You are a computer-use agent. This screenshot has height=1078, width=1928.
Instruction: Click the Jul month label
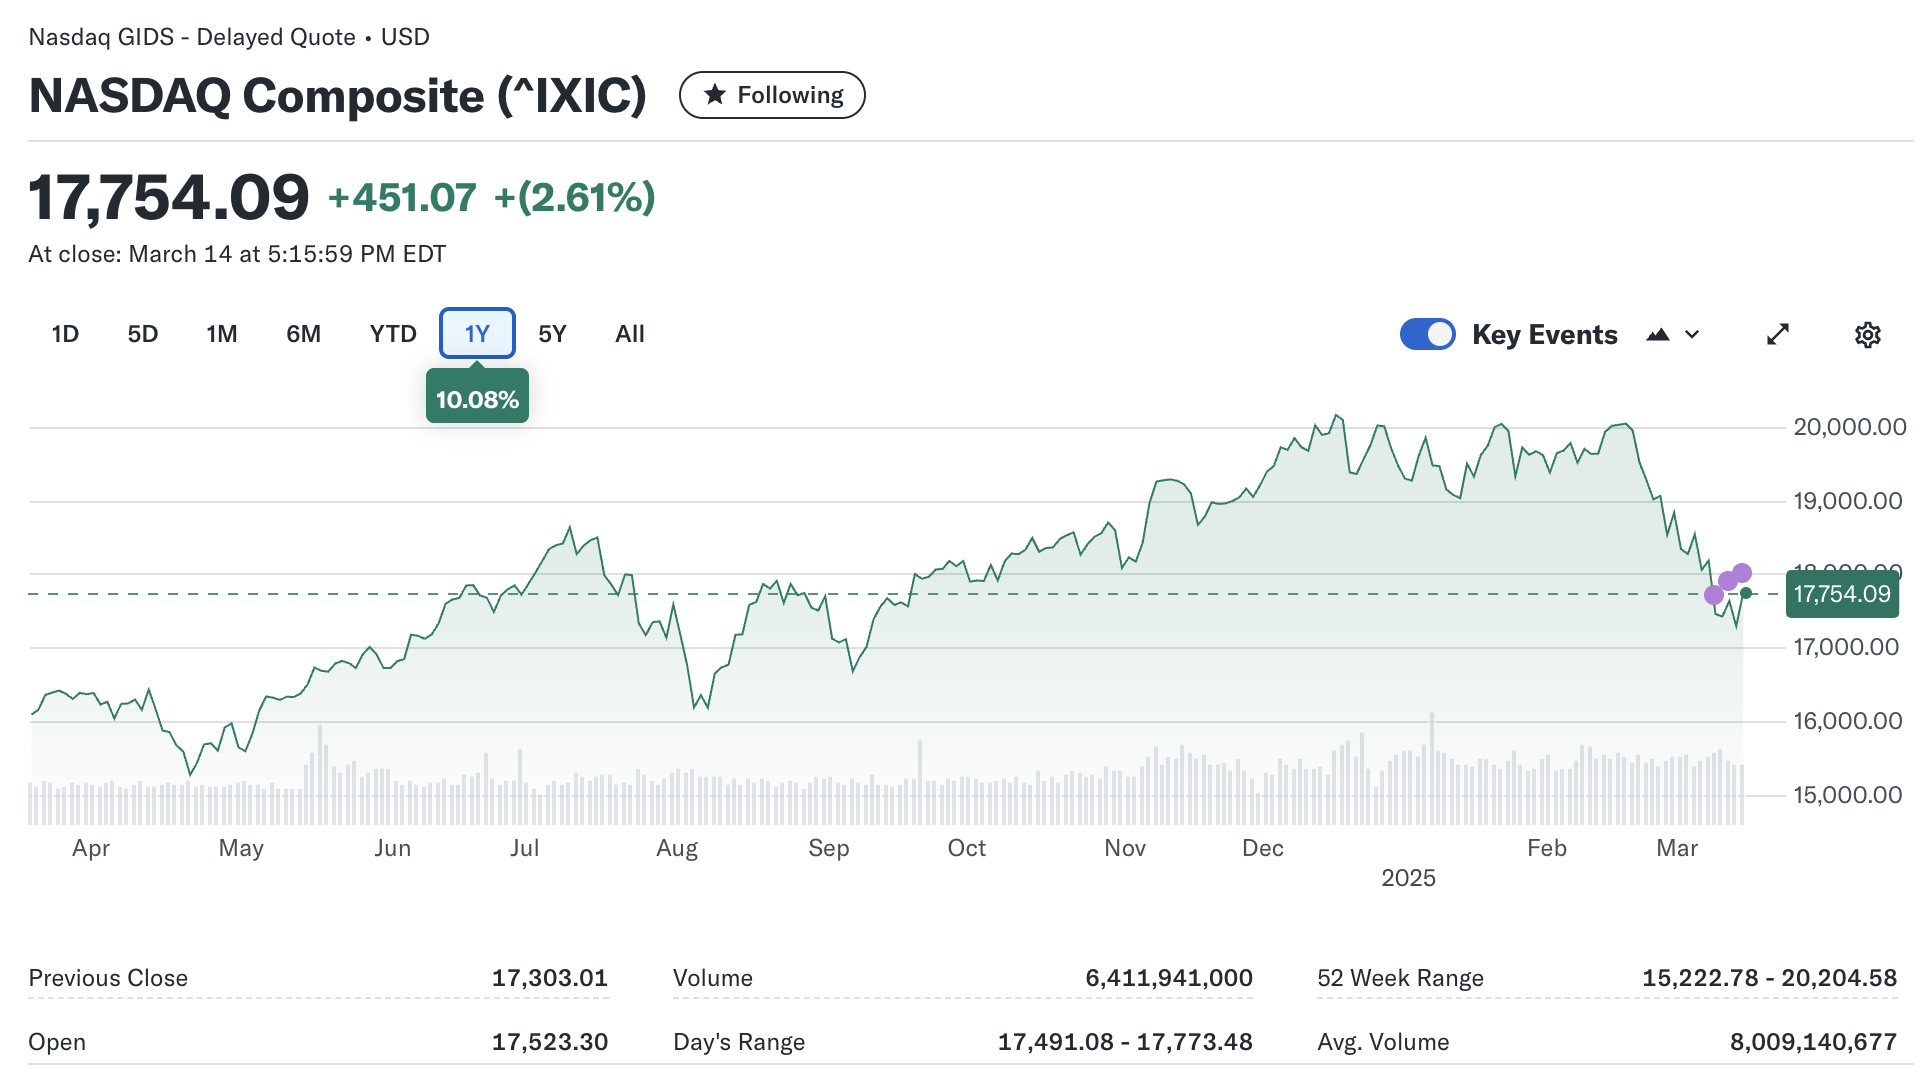[x=525, y=848]
